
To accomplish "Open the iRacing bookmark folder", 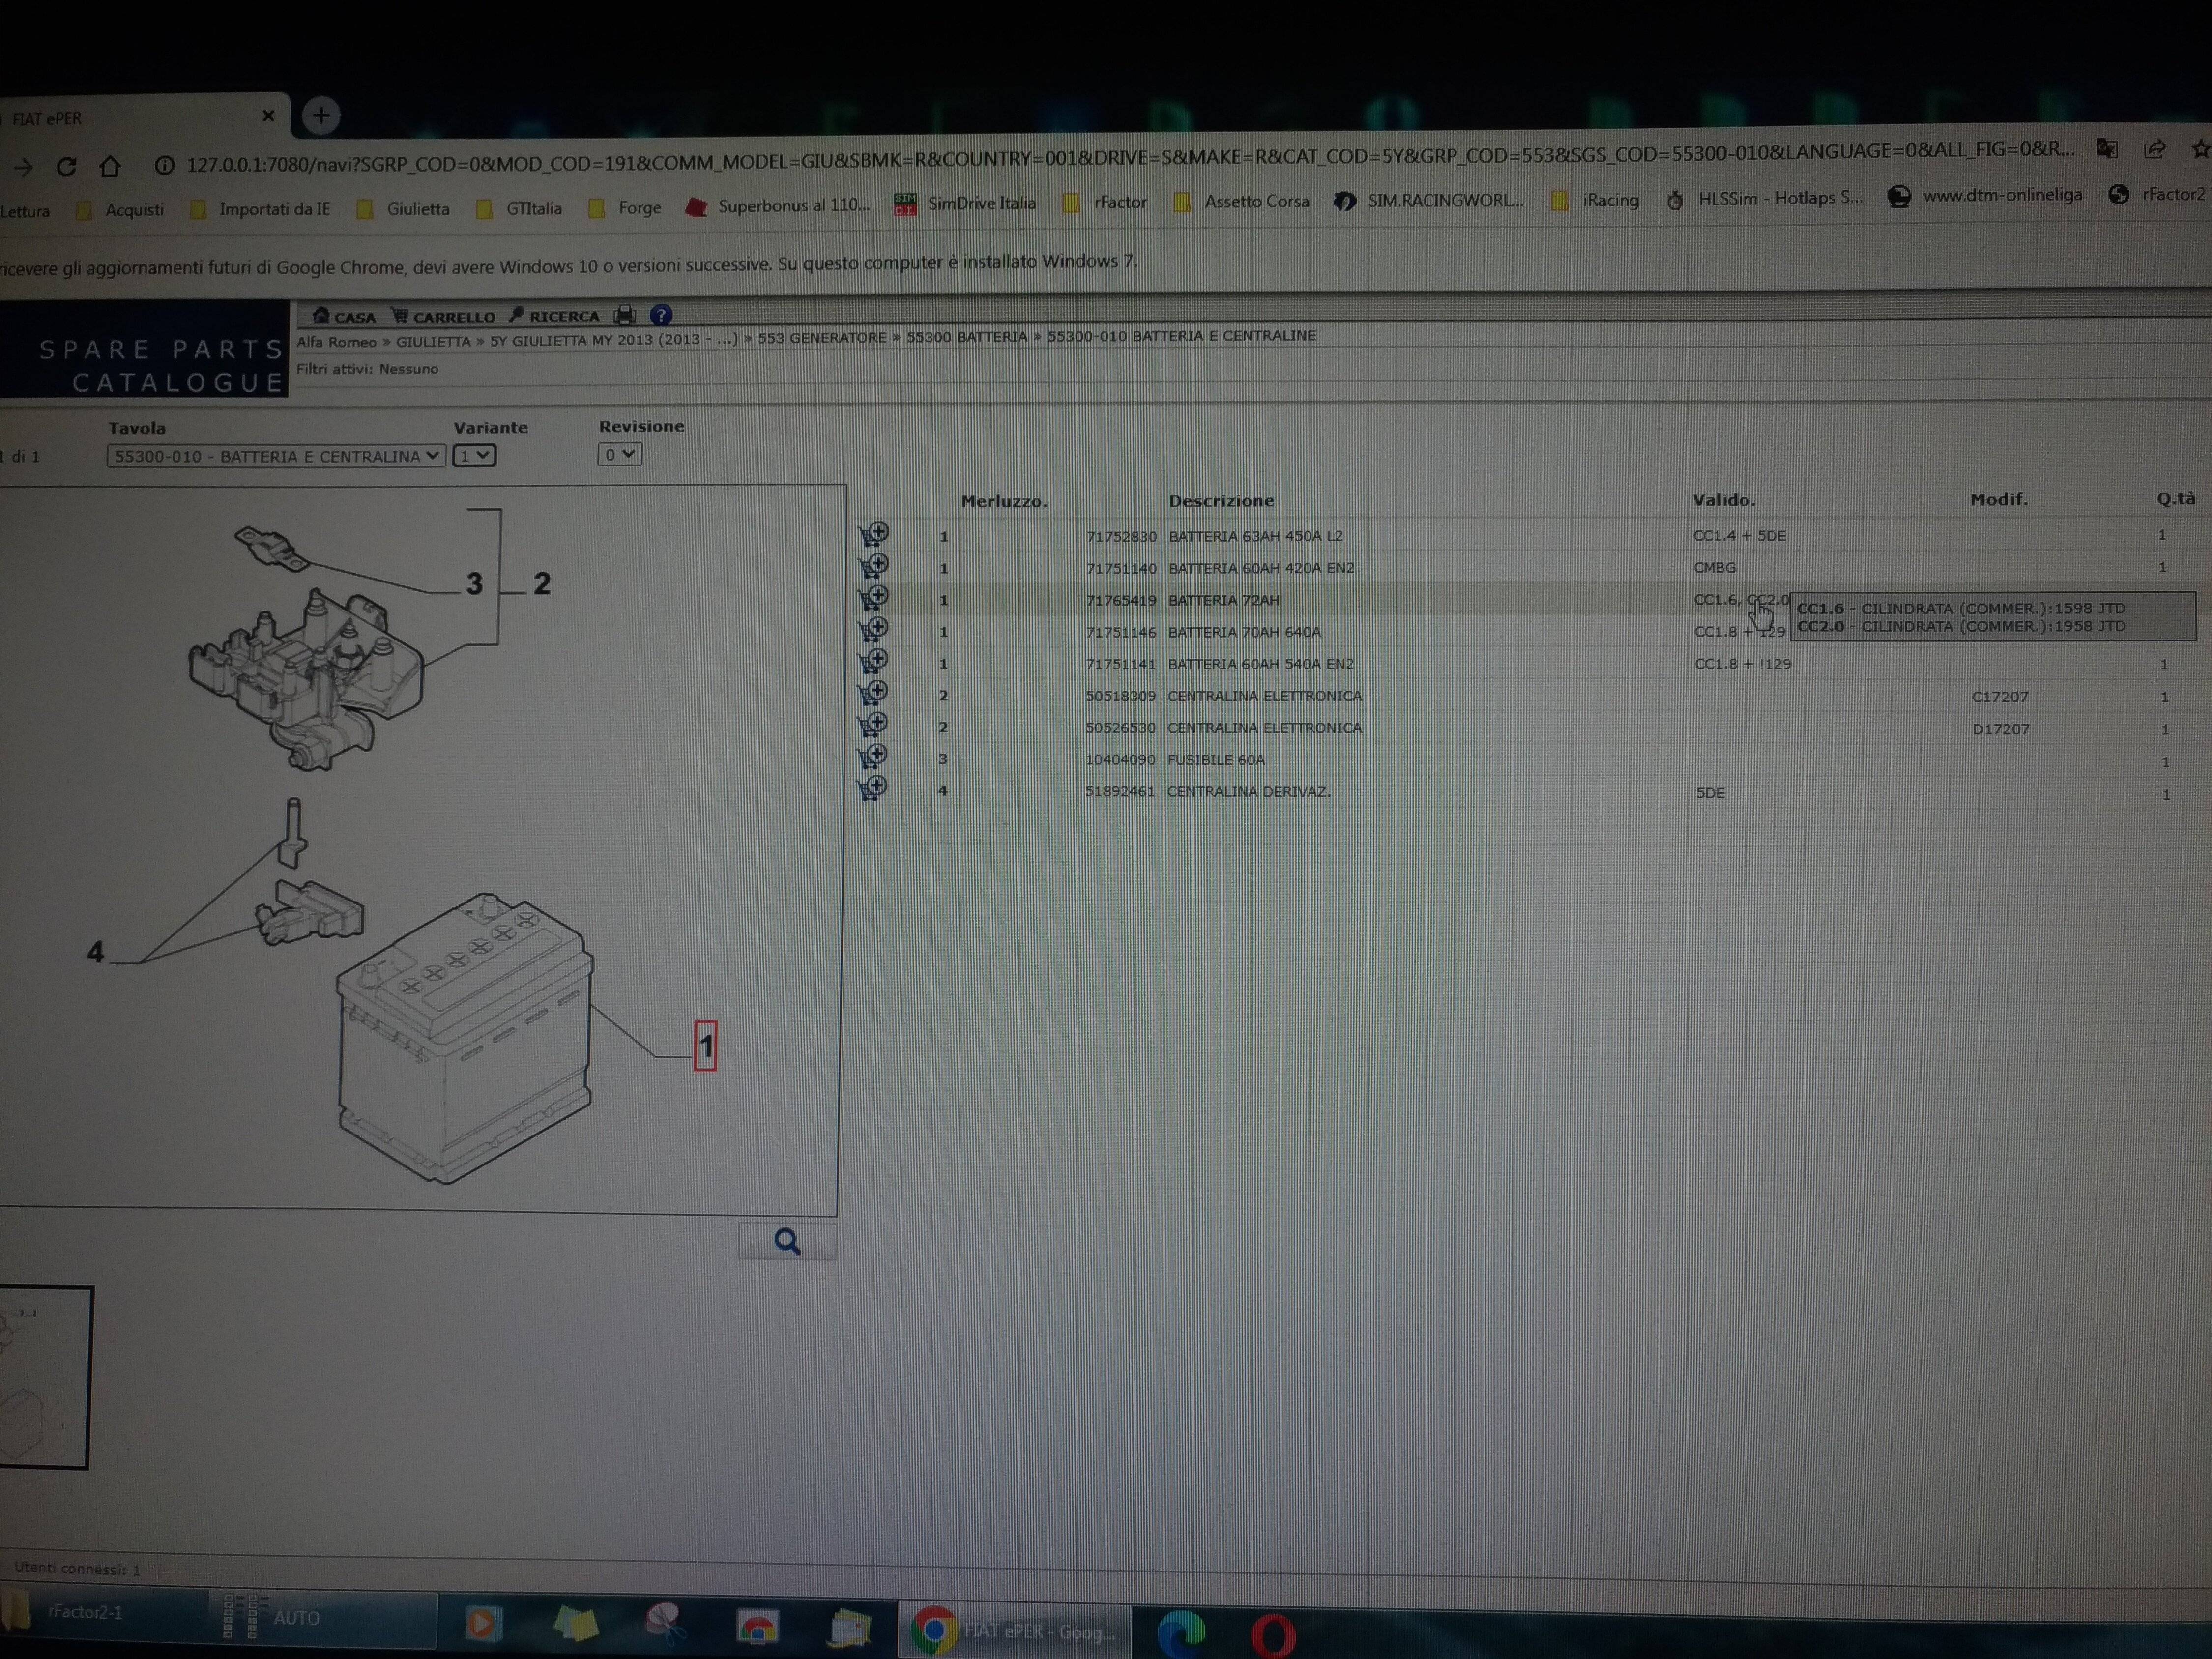I will pyautogui.click(x=1595, y=200).
